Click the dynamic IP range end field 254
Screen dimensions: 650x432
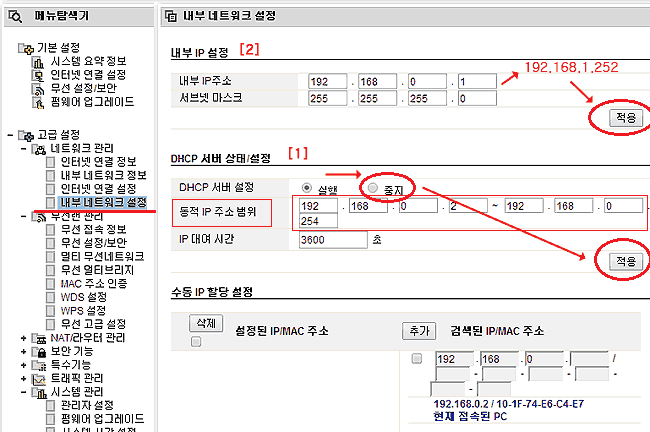pyautogui.click(x=318, y=221)
